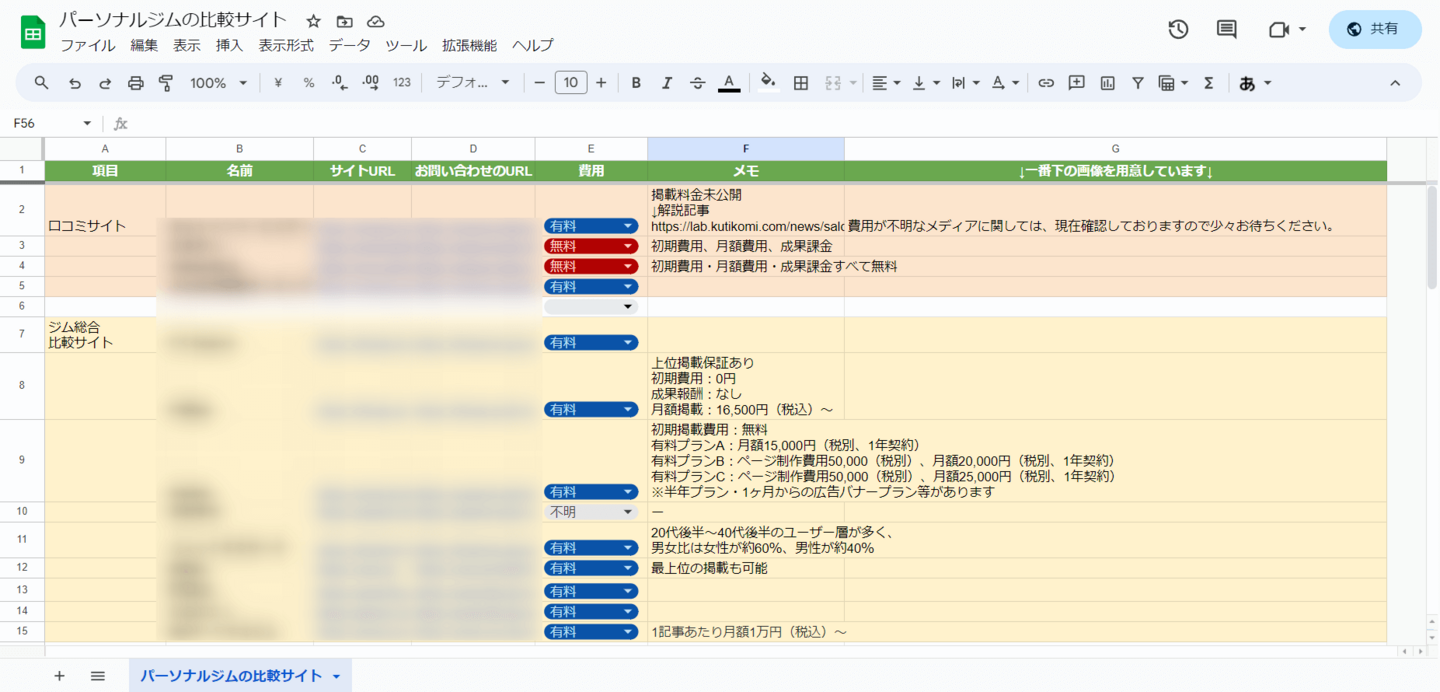Click the functions sigma icon

click(1208, 83)
